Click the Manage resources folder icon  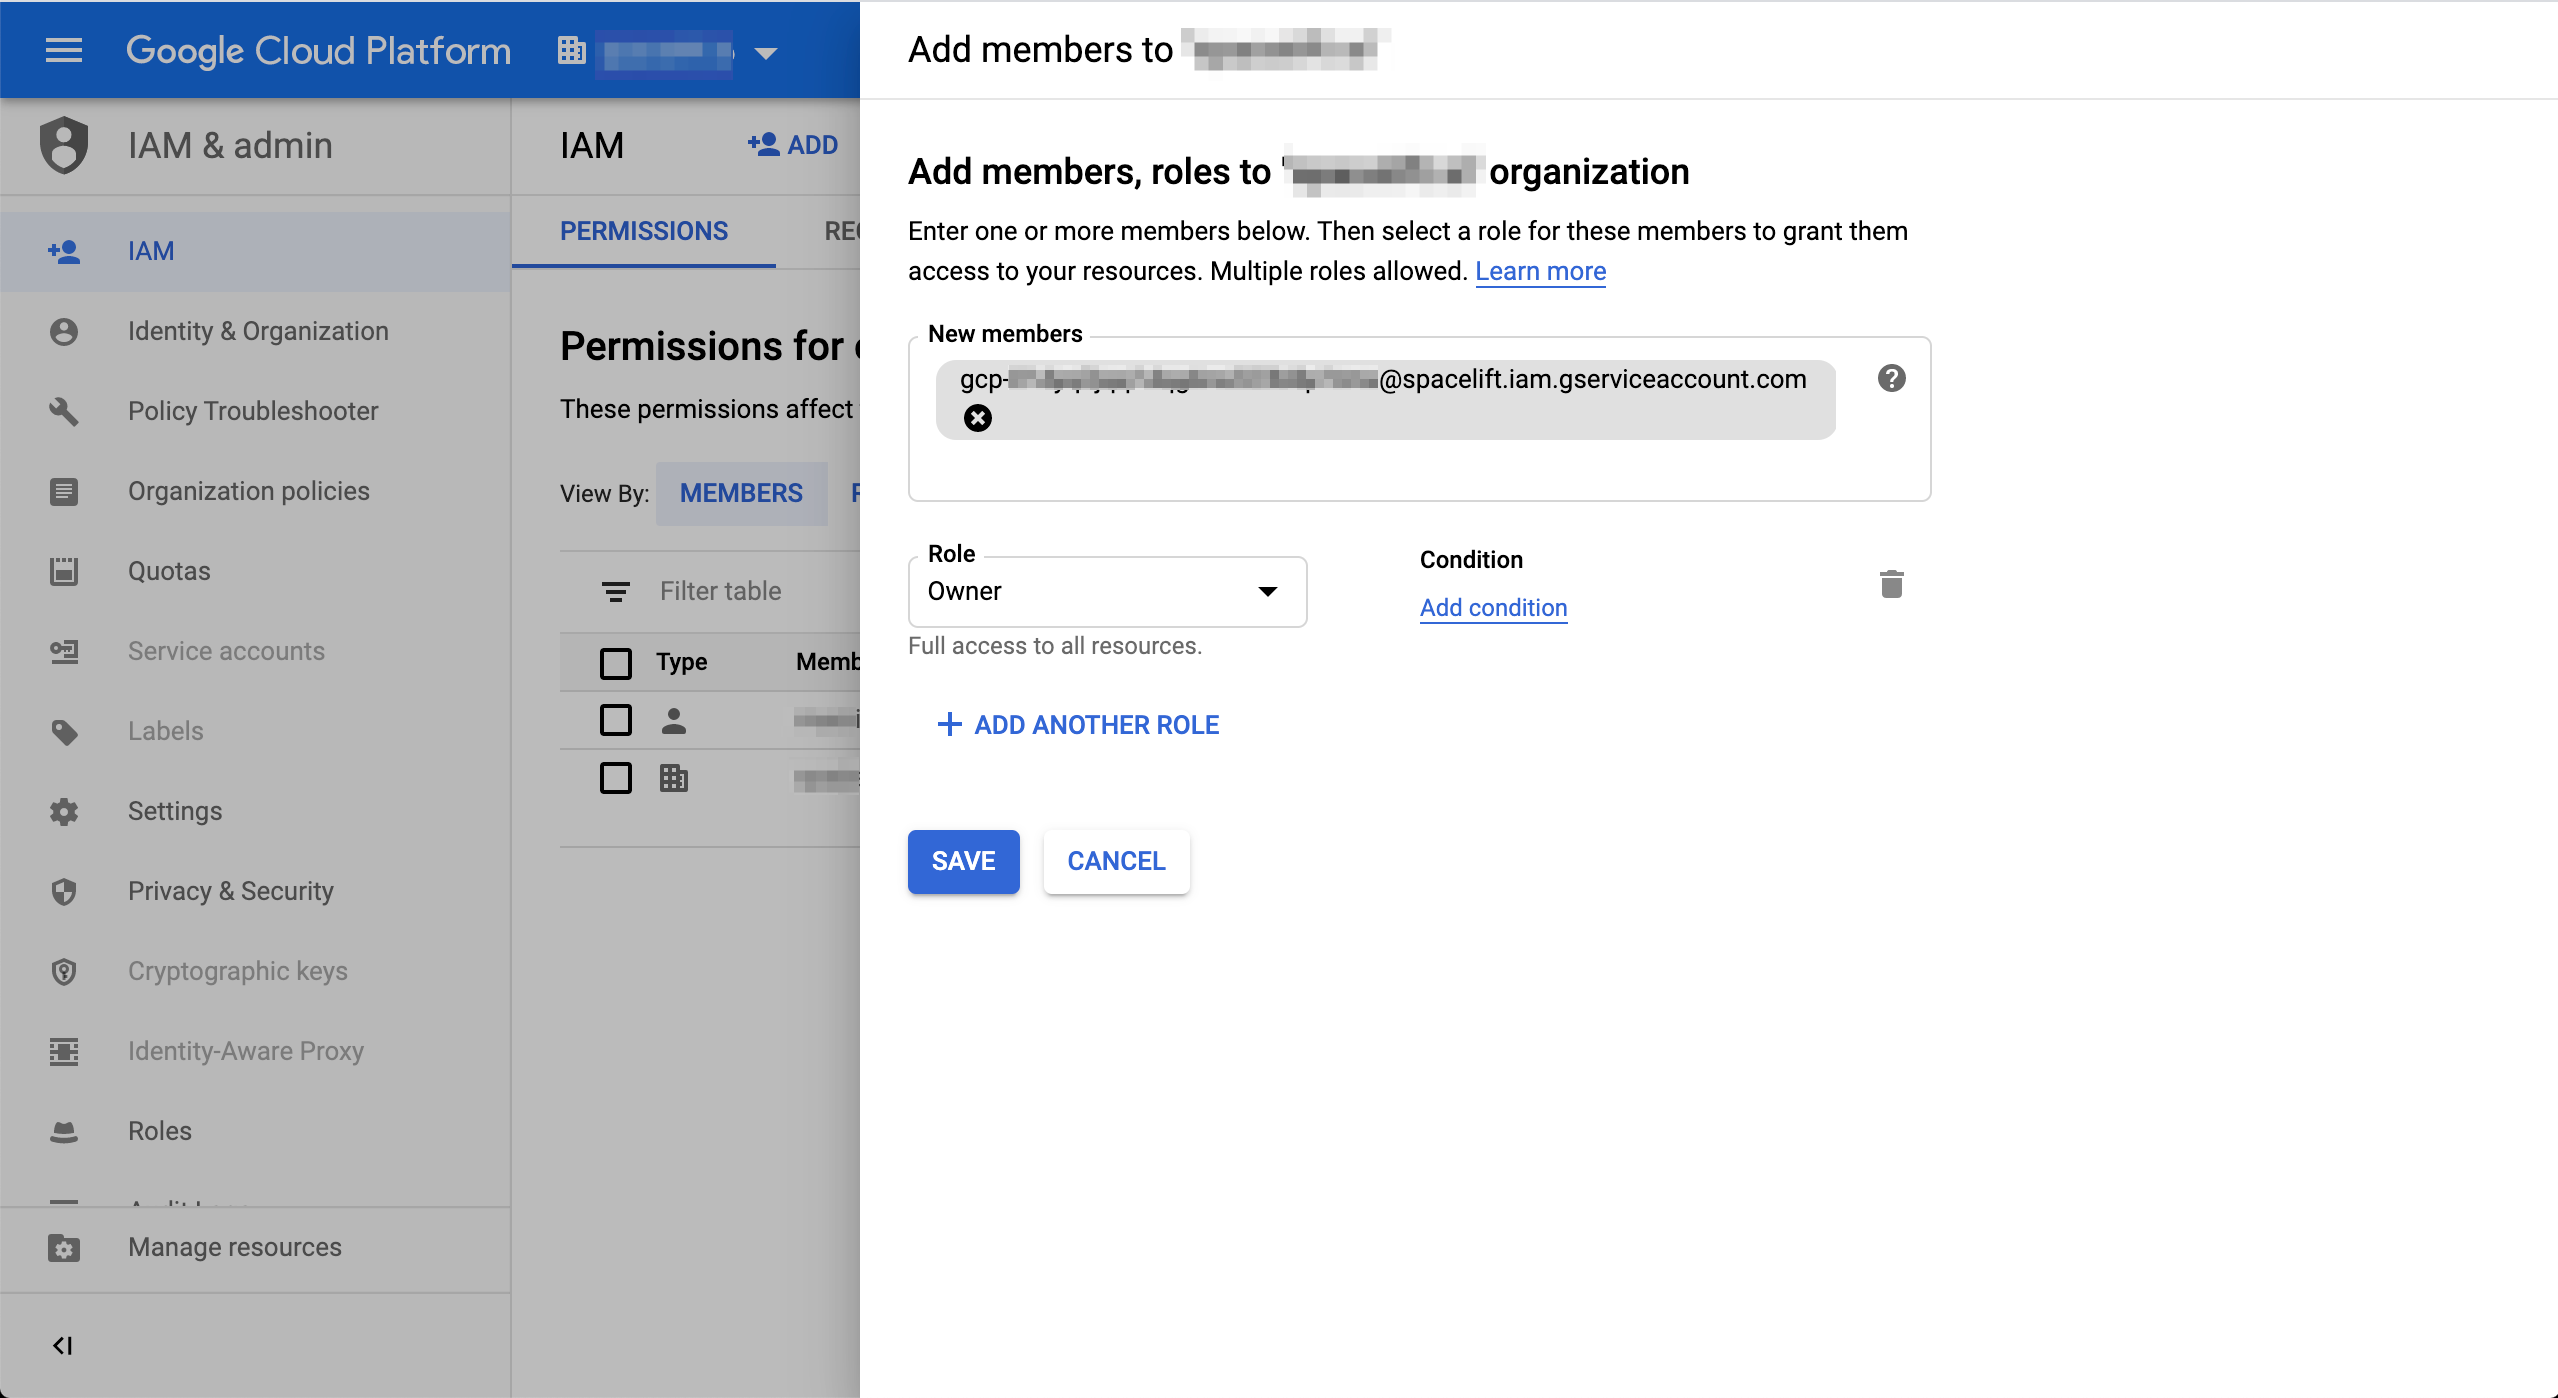click(64, 1247)
